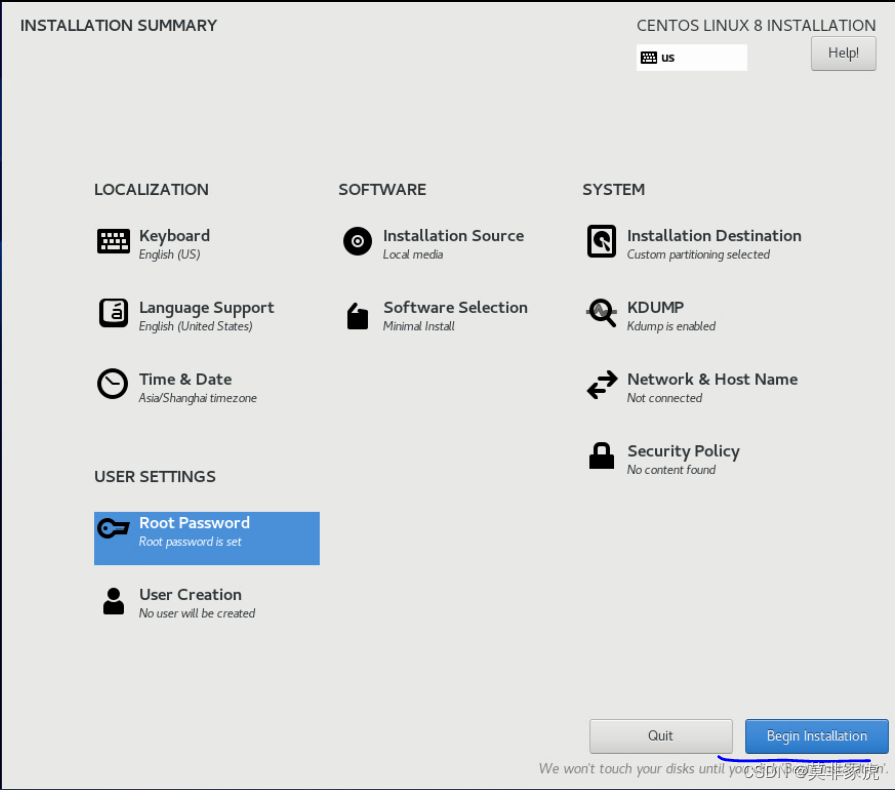
Task: Open User Creation label
Action: tap(191, 595)
